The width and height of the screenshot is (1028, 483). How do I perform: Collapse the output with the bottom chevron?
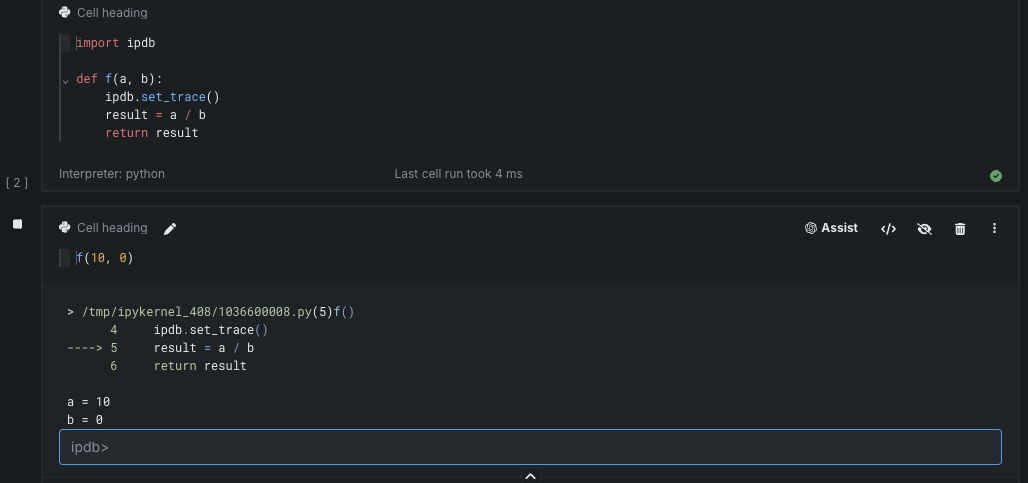(530, 475)
